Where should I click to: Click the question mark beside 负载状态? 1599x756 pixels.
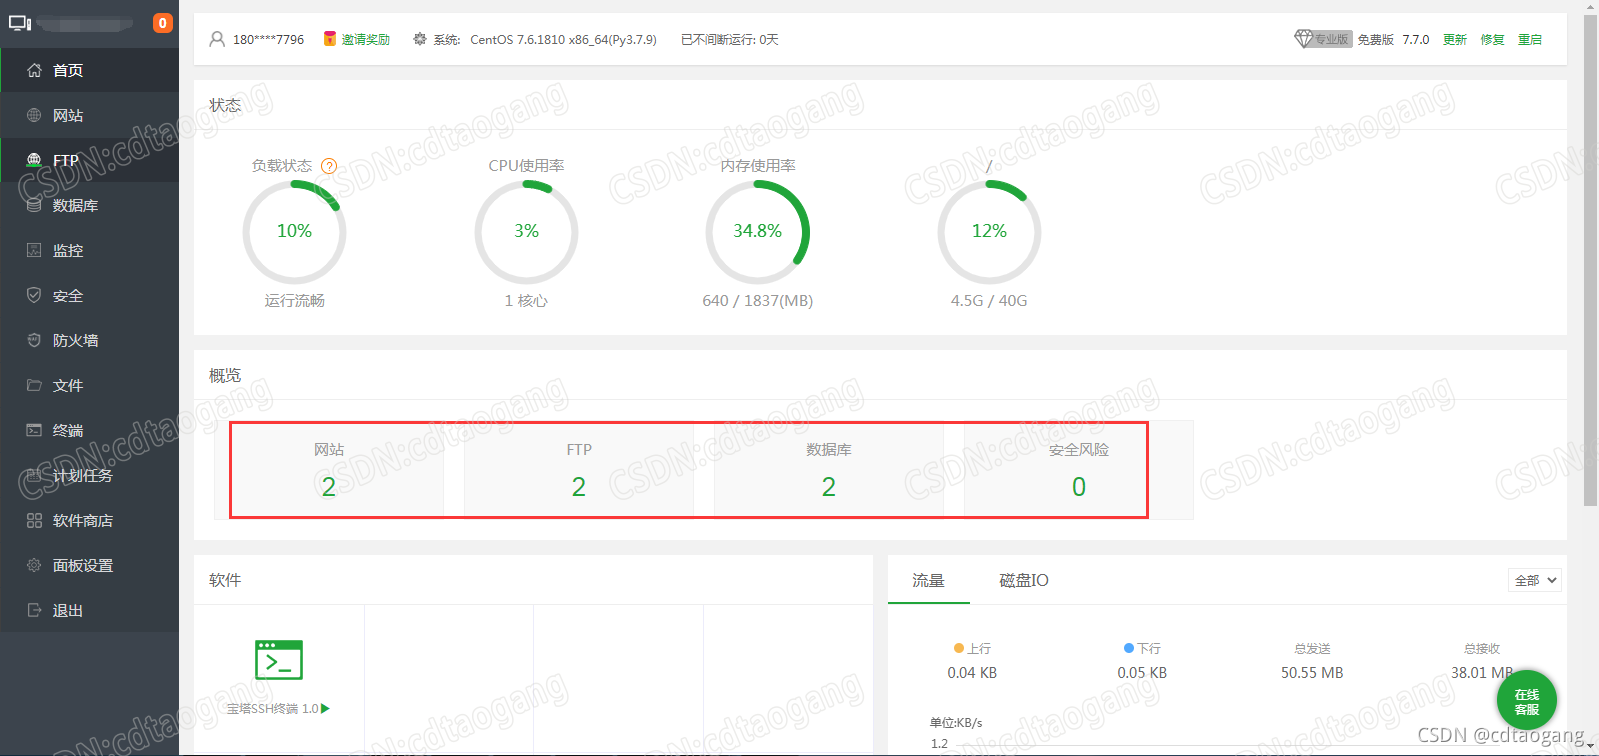click(x=329, y=166)
